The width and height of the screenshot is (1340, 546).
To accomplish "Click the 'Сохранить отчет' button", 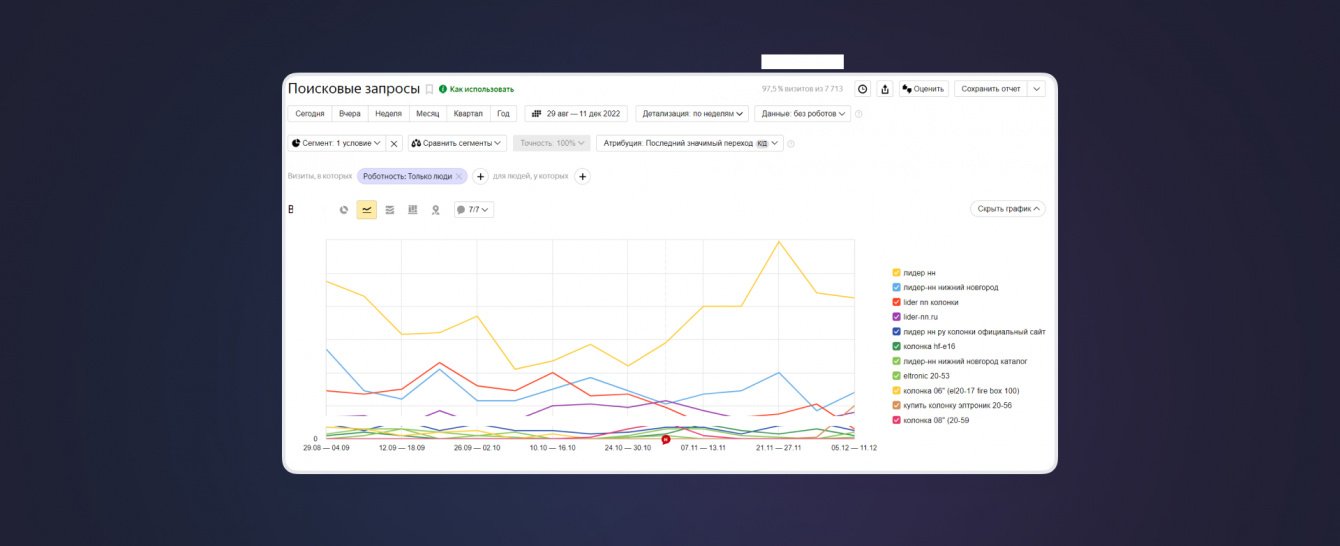I will click(990, 89).
